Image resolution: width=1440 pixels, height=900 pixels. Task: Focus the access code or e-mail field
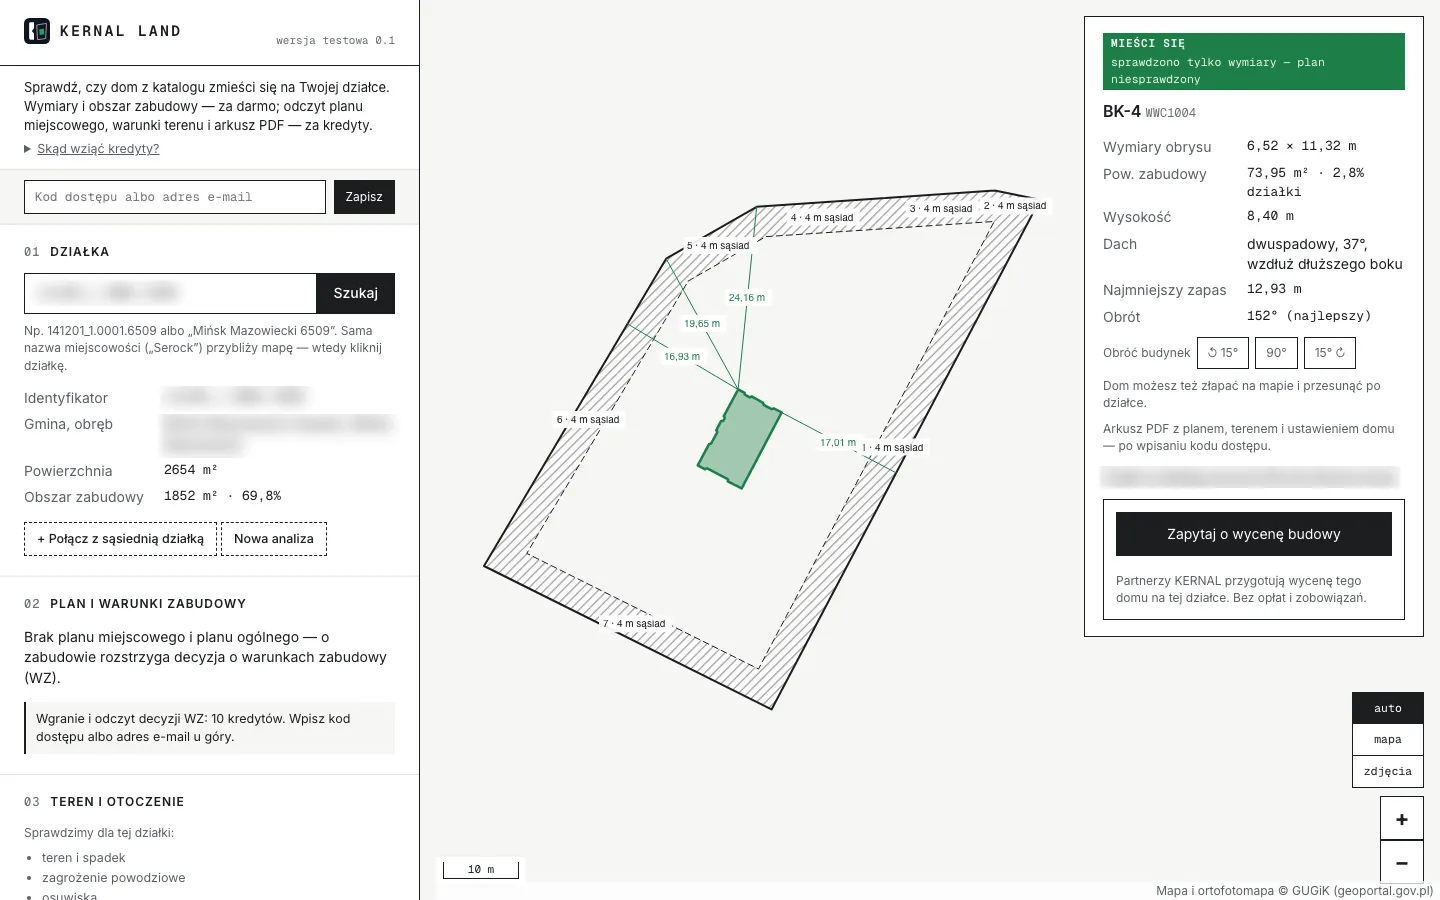coord(175,197)
